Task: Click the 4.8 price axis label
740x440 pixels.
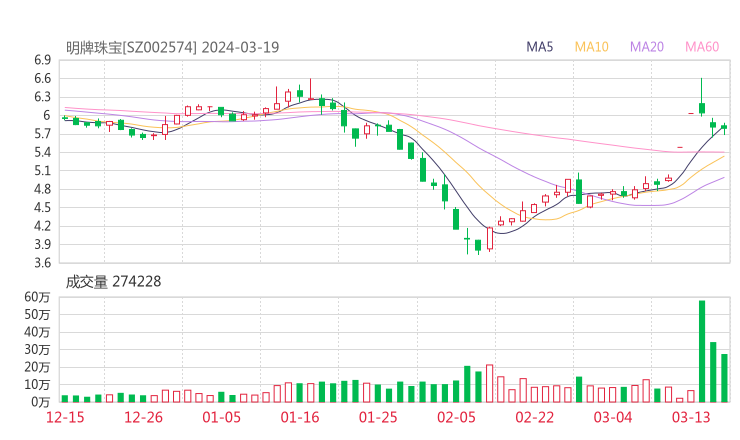Action: point(42,189)
